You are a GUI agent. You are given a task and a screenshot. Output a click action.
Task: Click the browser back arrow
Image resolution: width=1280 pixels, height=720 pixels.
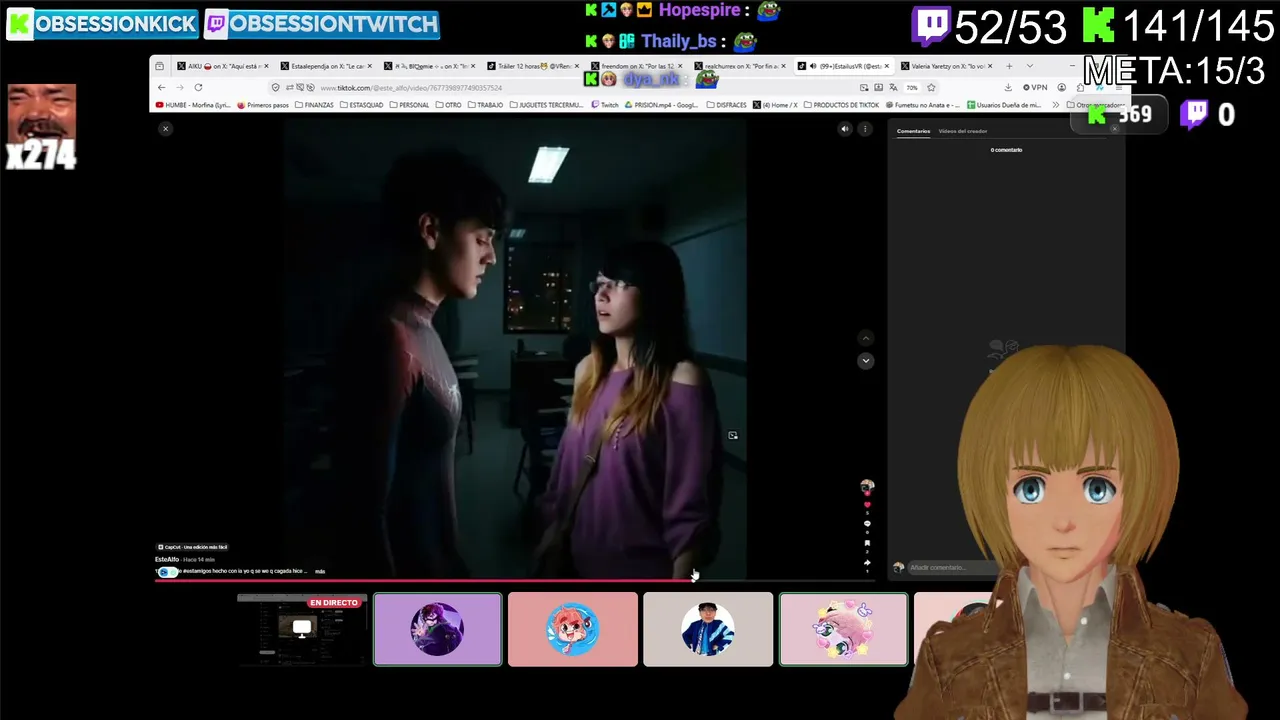pos(162,87)
